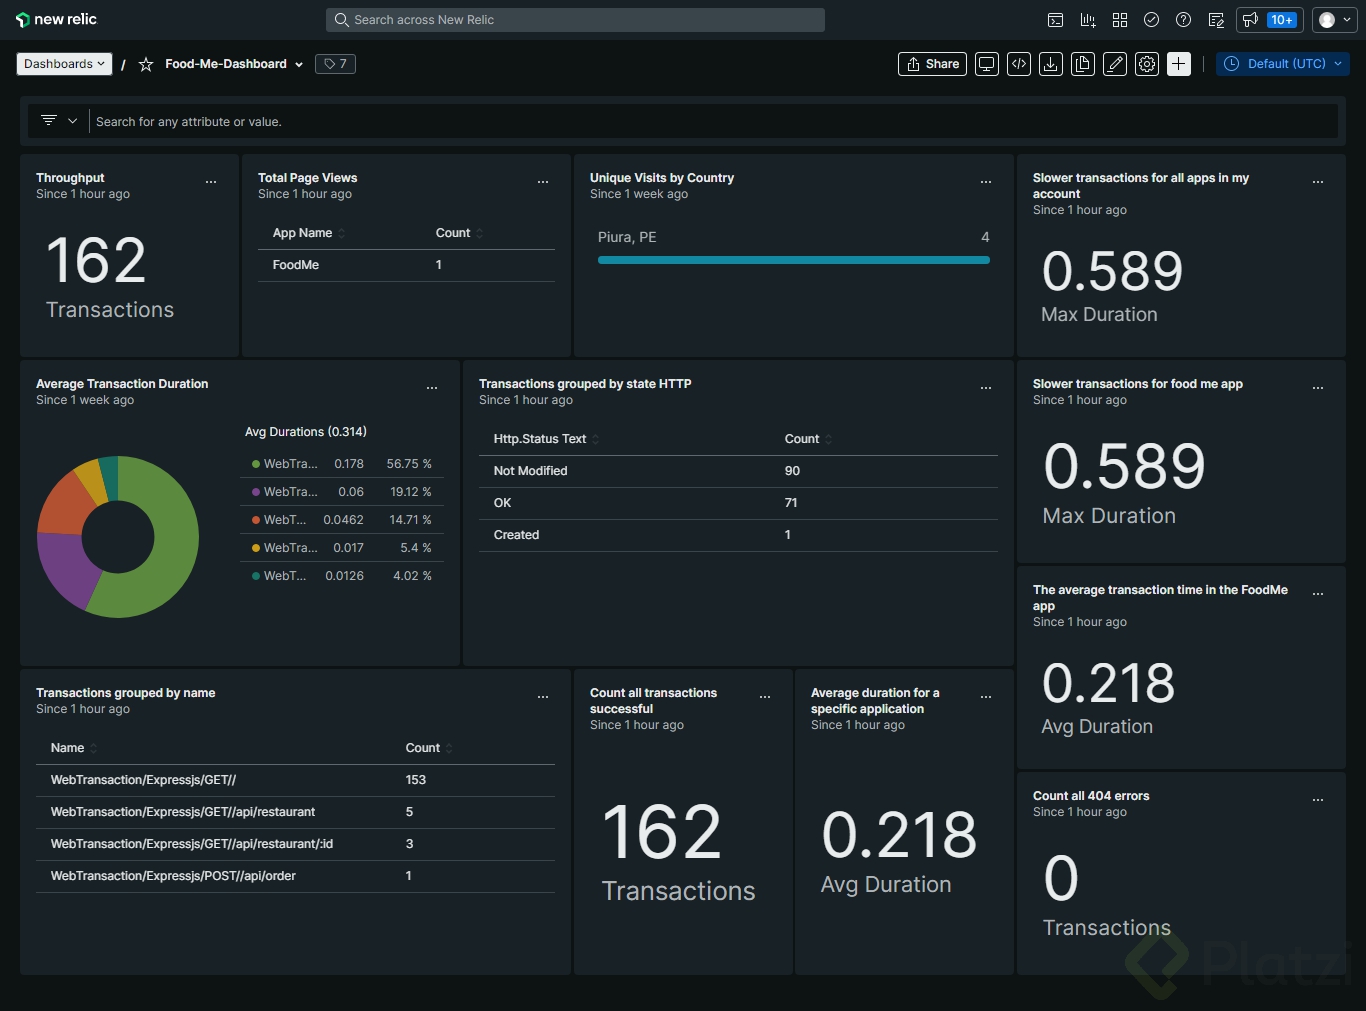1366x1011 pixels.
Task: Select the Not Modified status row
Action: (738, 471)
